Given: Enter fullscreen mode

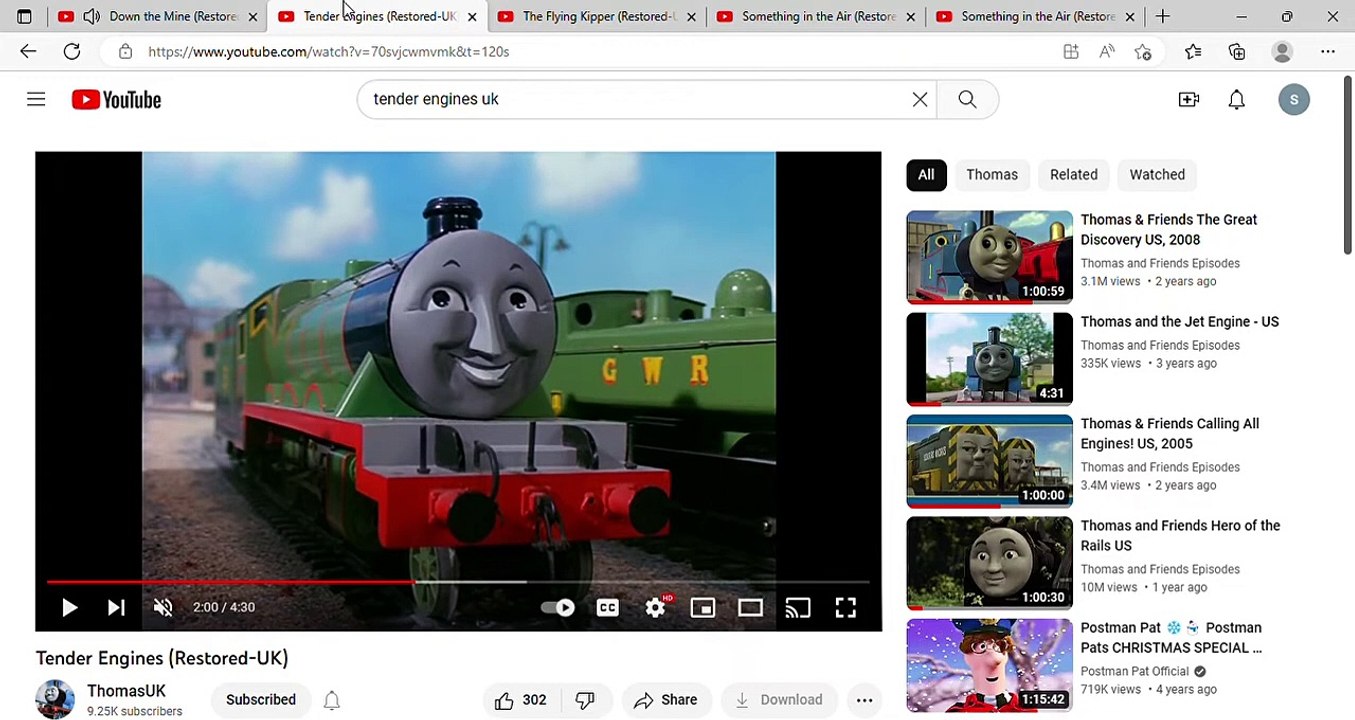Looking at the screenshot, I should (846, 607).
